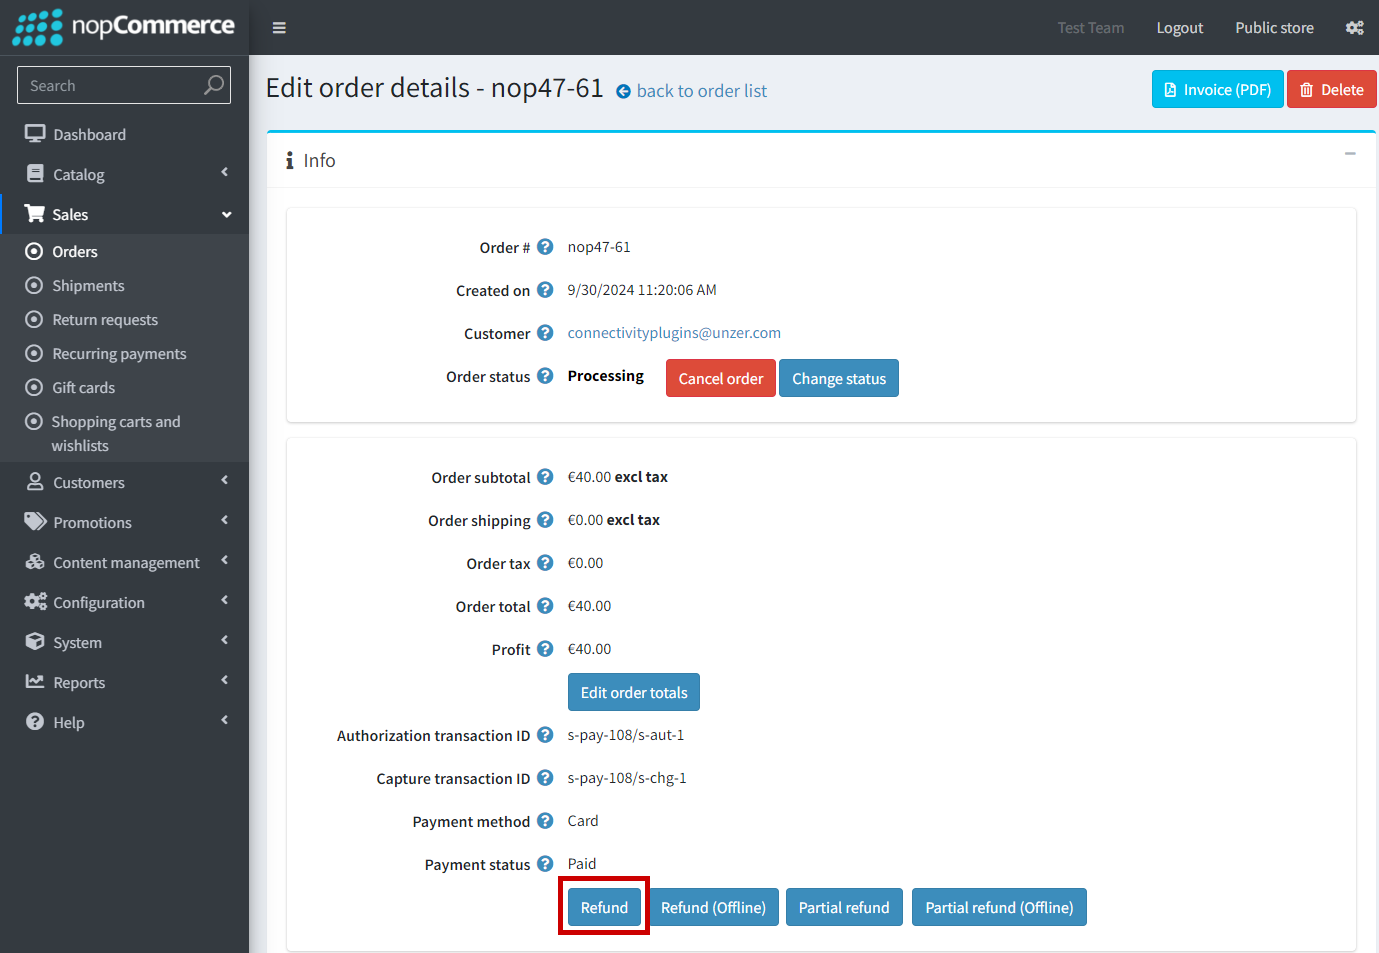Expand the Help menu arrow
This screenshot has height=953, width=1379.
click(225, 720)
